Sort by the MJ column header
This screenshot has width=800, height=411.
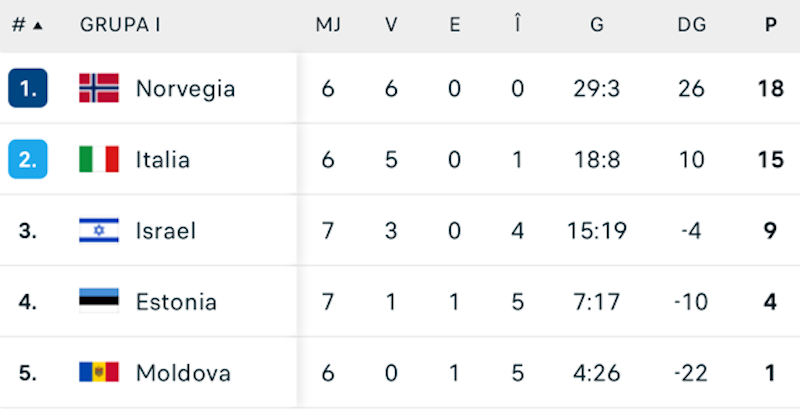328,25
